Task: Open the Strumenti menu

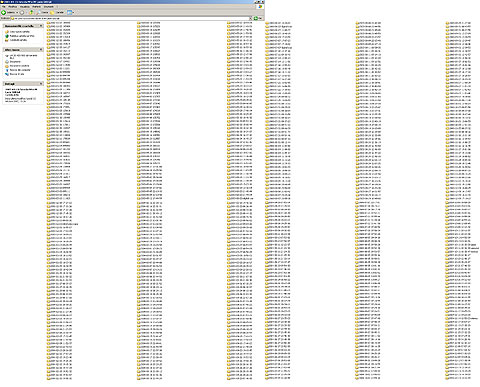Action: coord(49,7)
